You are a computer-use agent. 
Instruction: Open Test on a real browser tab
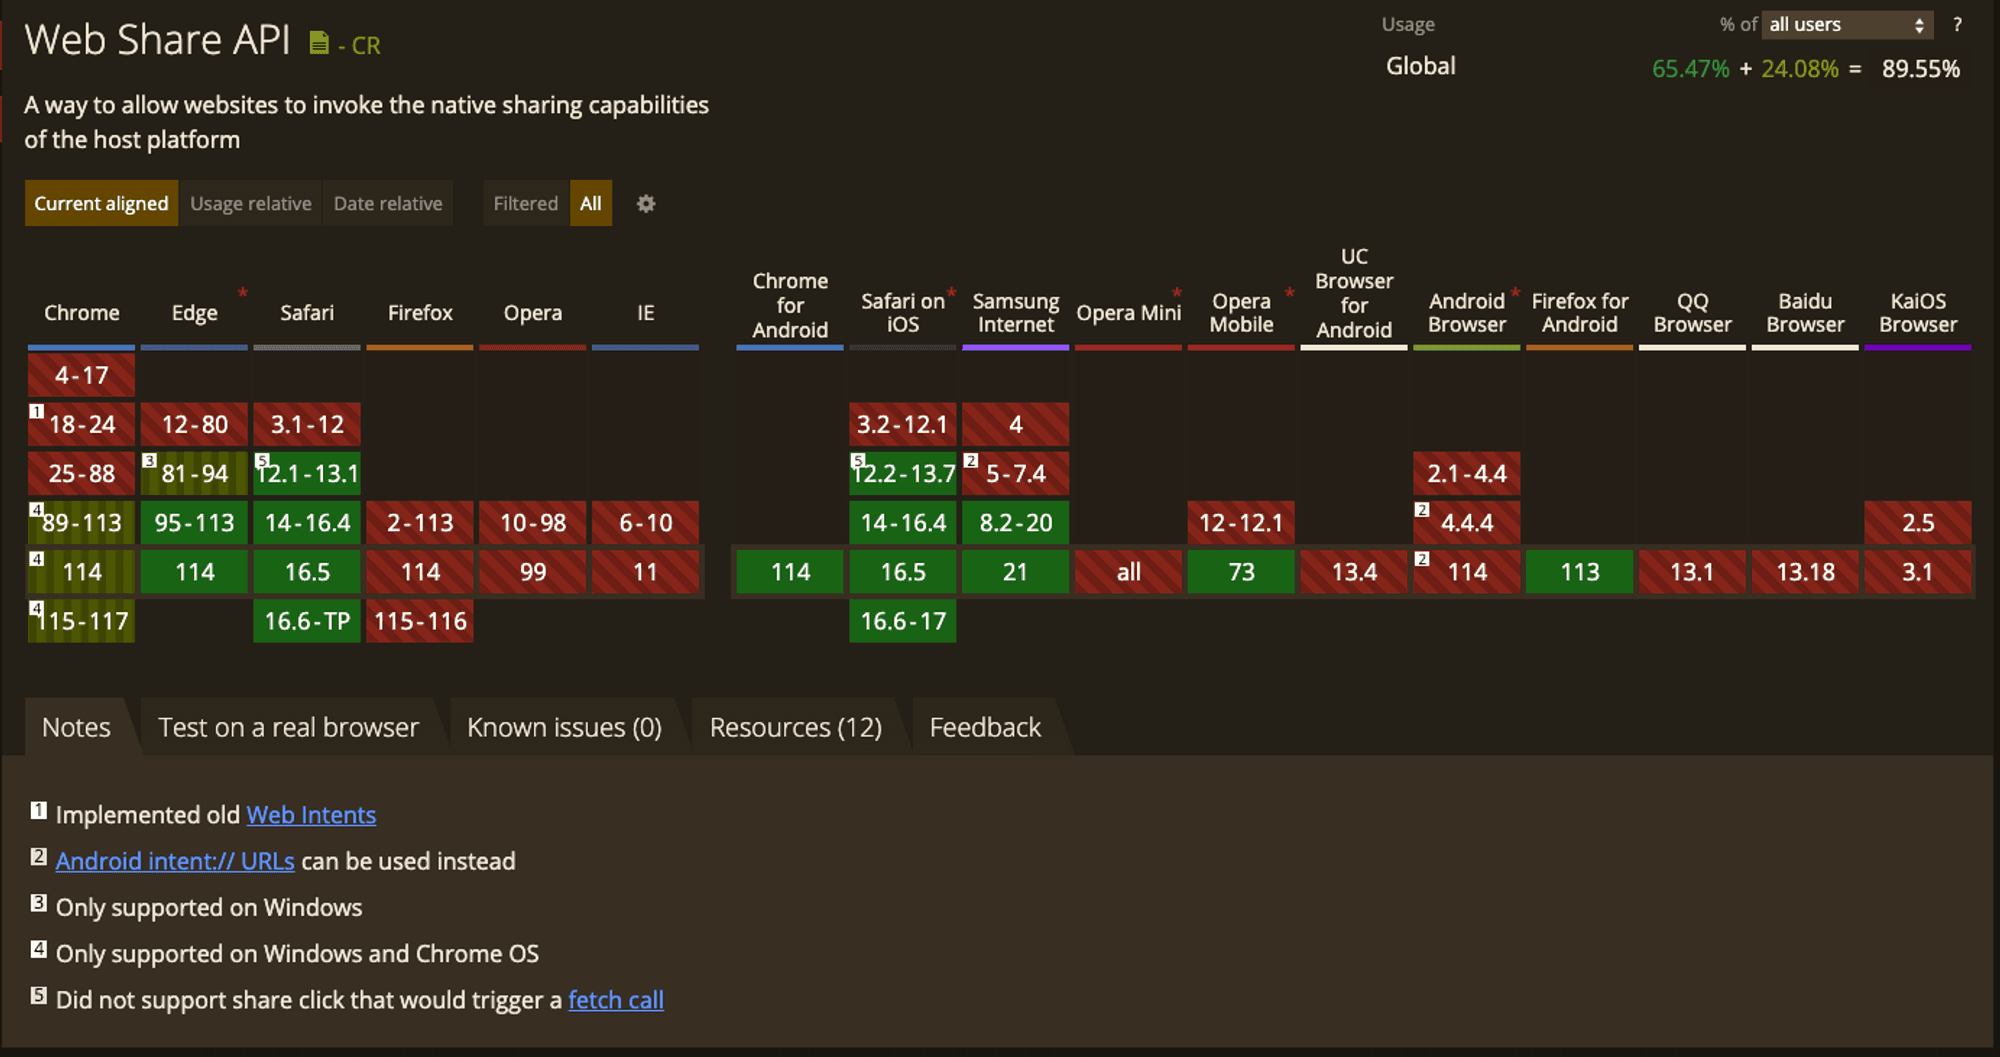click(288, 727)
